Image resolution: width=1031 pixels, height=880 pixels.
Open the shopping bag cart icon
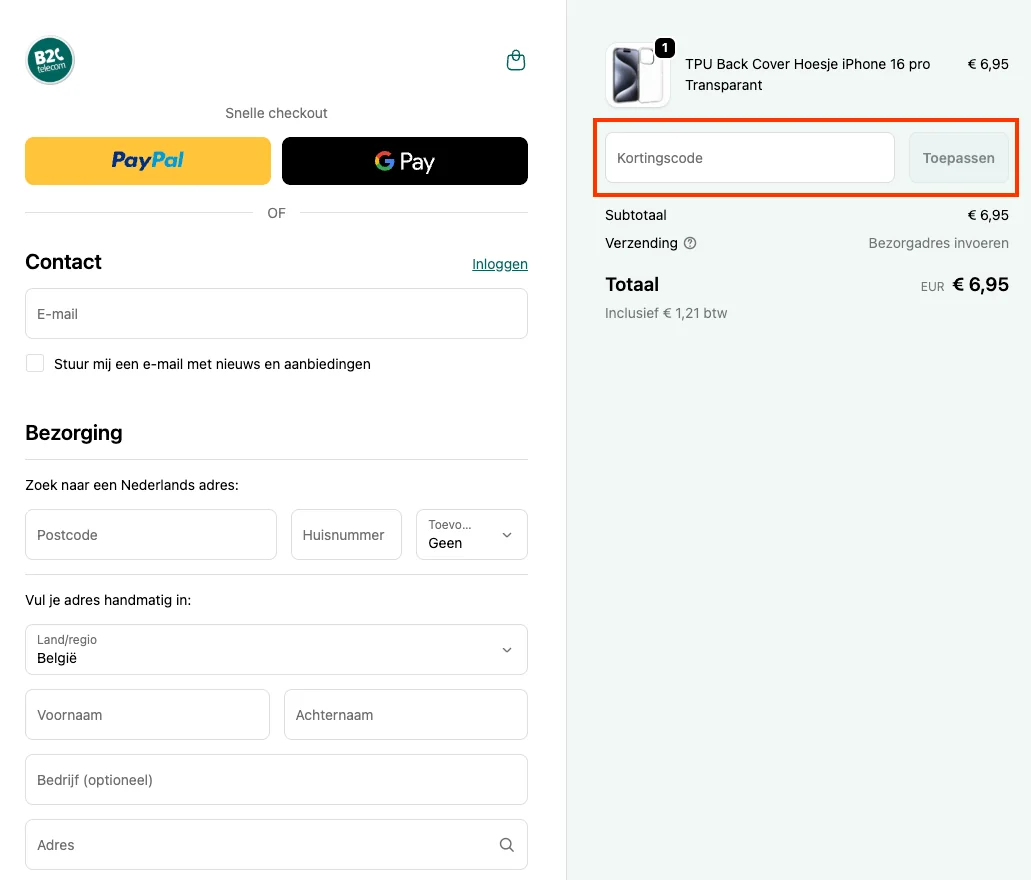516,61
